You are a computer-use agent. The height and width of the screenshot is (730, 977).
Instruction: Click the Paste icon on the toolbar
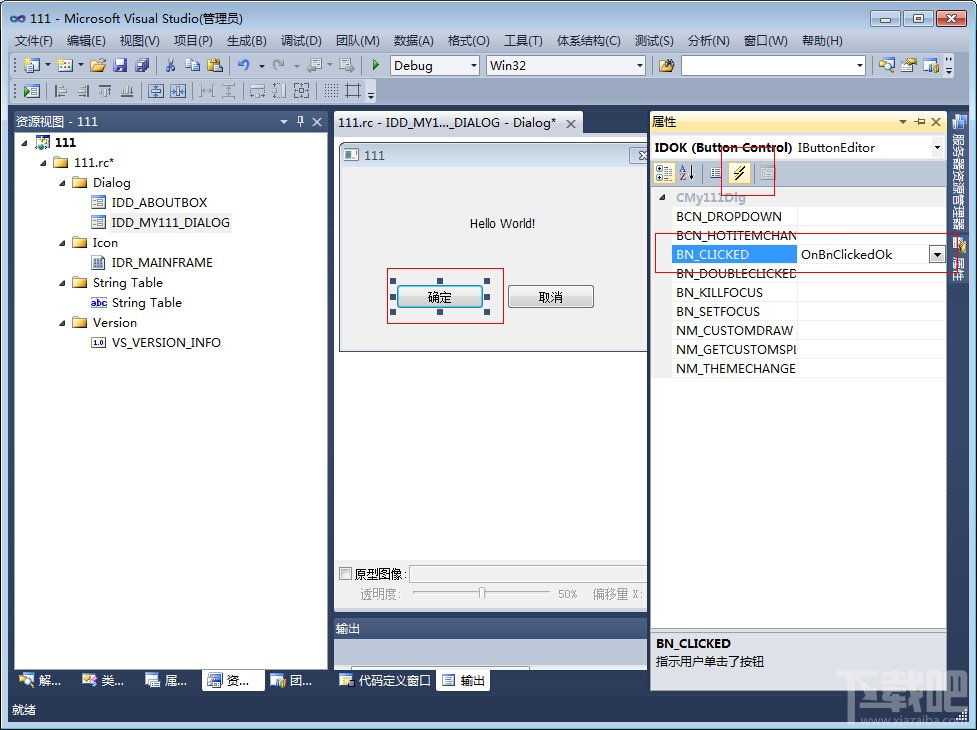[216, 64]
